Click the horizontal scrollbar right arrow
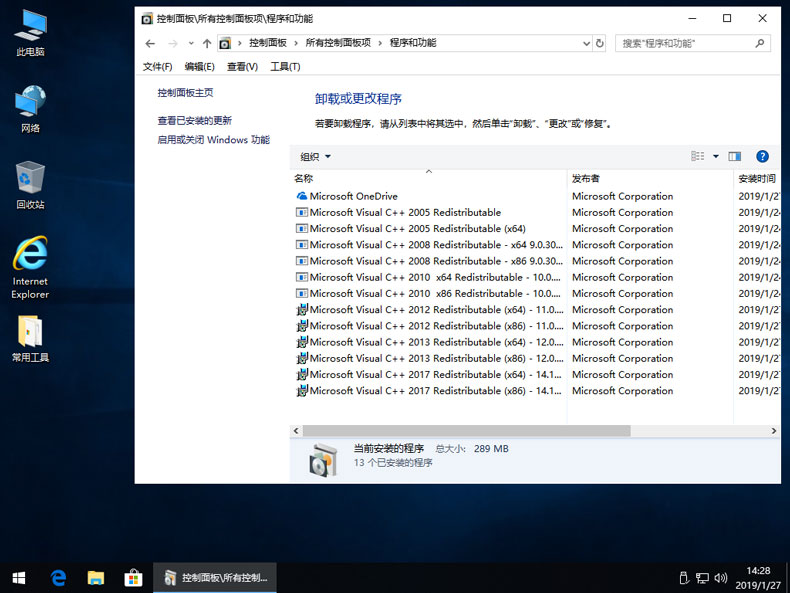 point(774,431)
